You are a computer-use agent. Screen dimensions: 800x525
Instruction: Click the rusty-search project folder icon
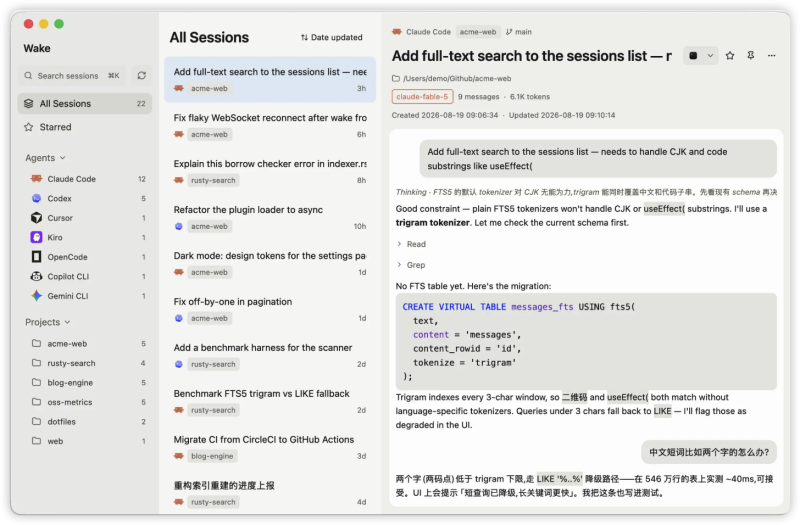click(36, 363)
